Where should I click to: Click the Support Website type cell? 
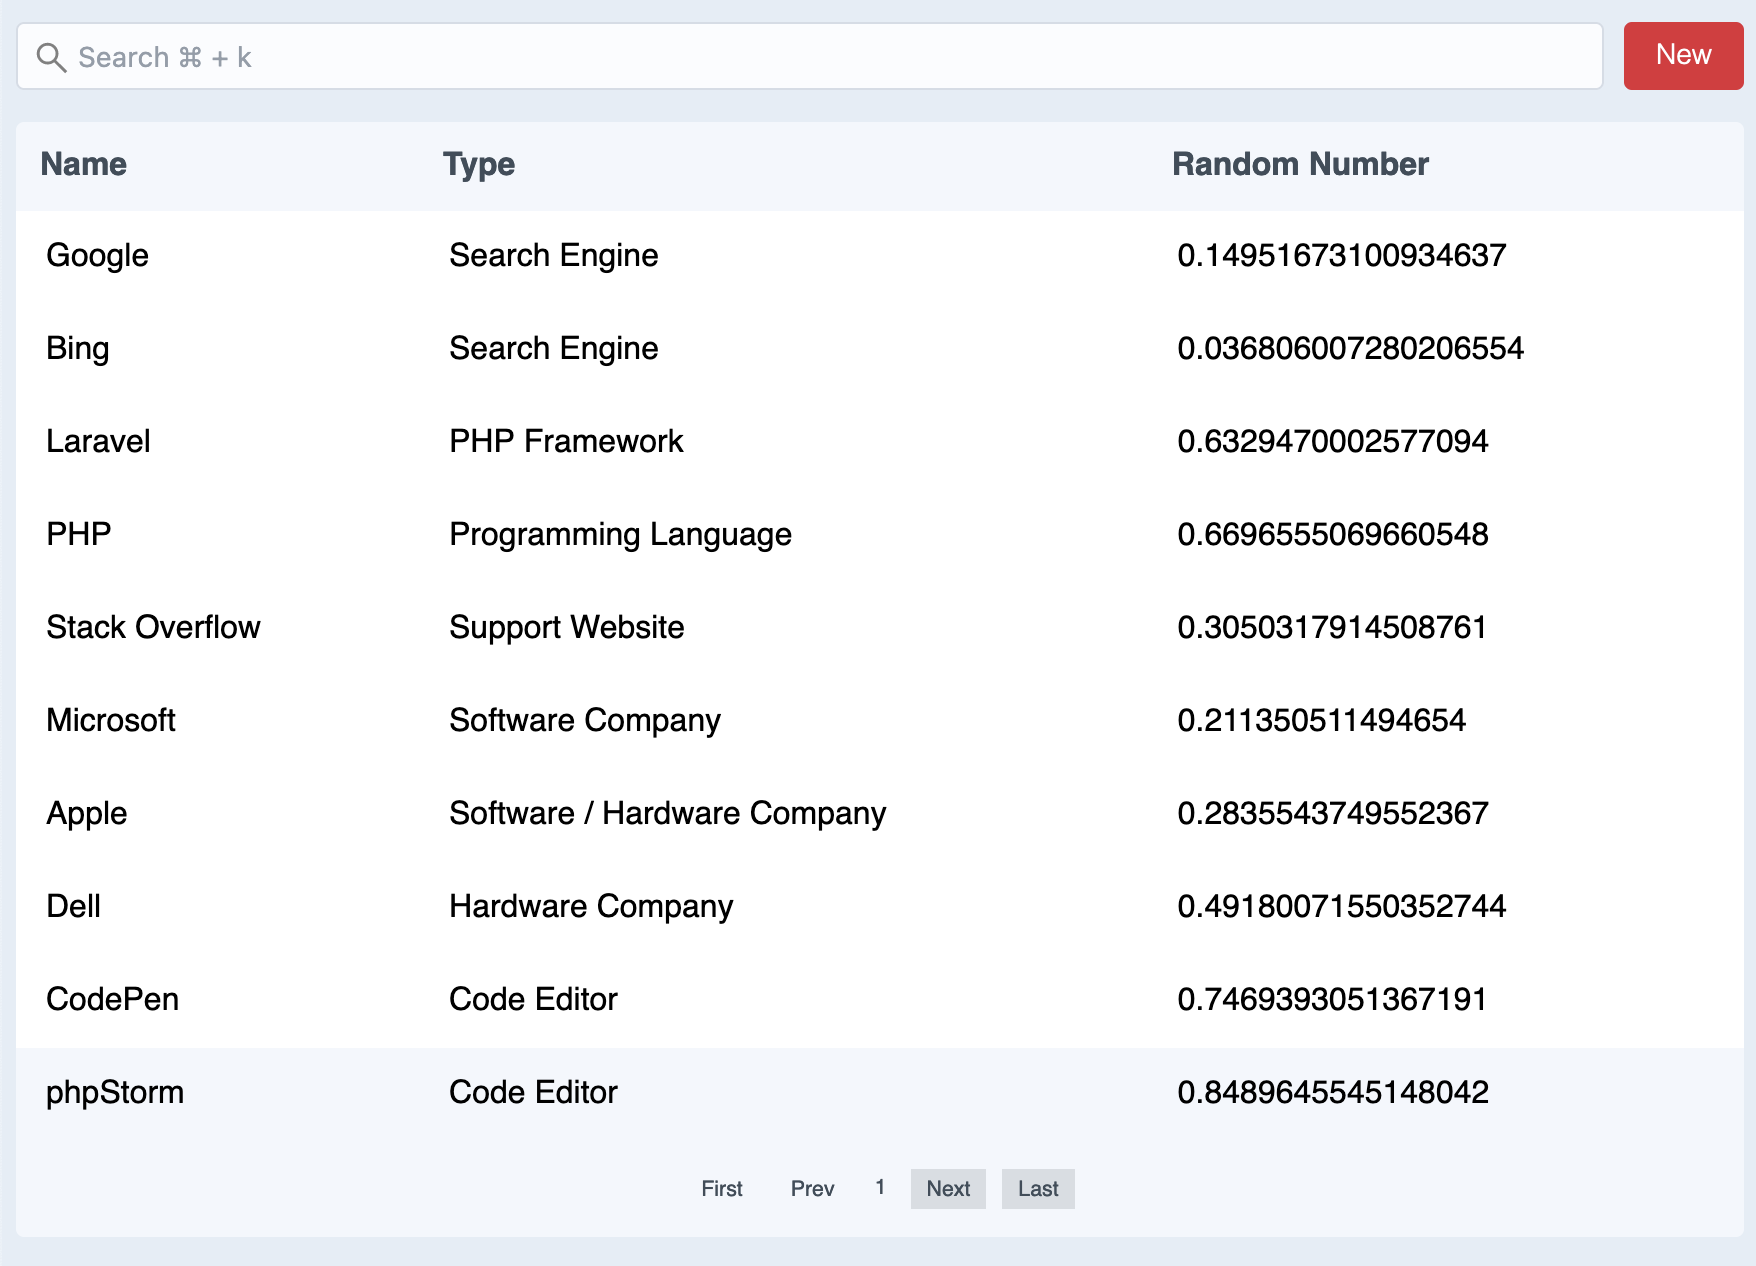[x=566, y=628]
